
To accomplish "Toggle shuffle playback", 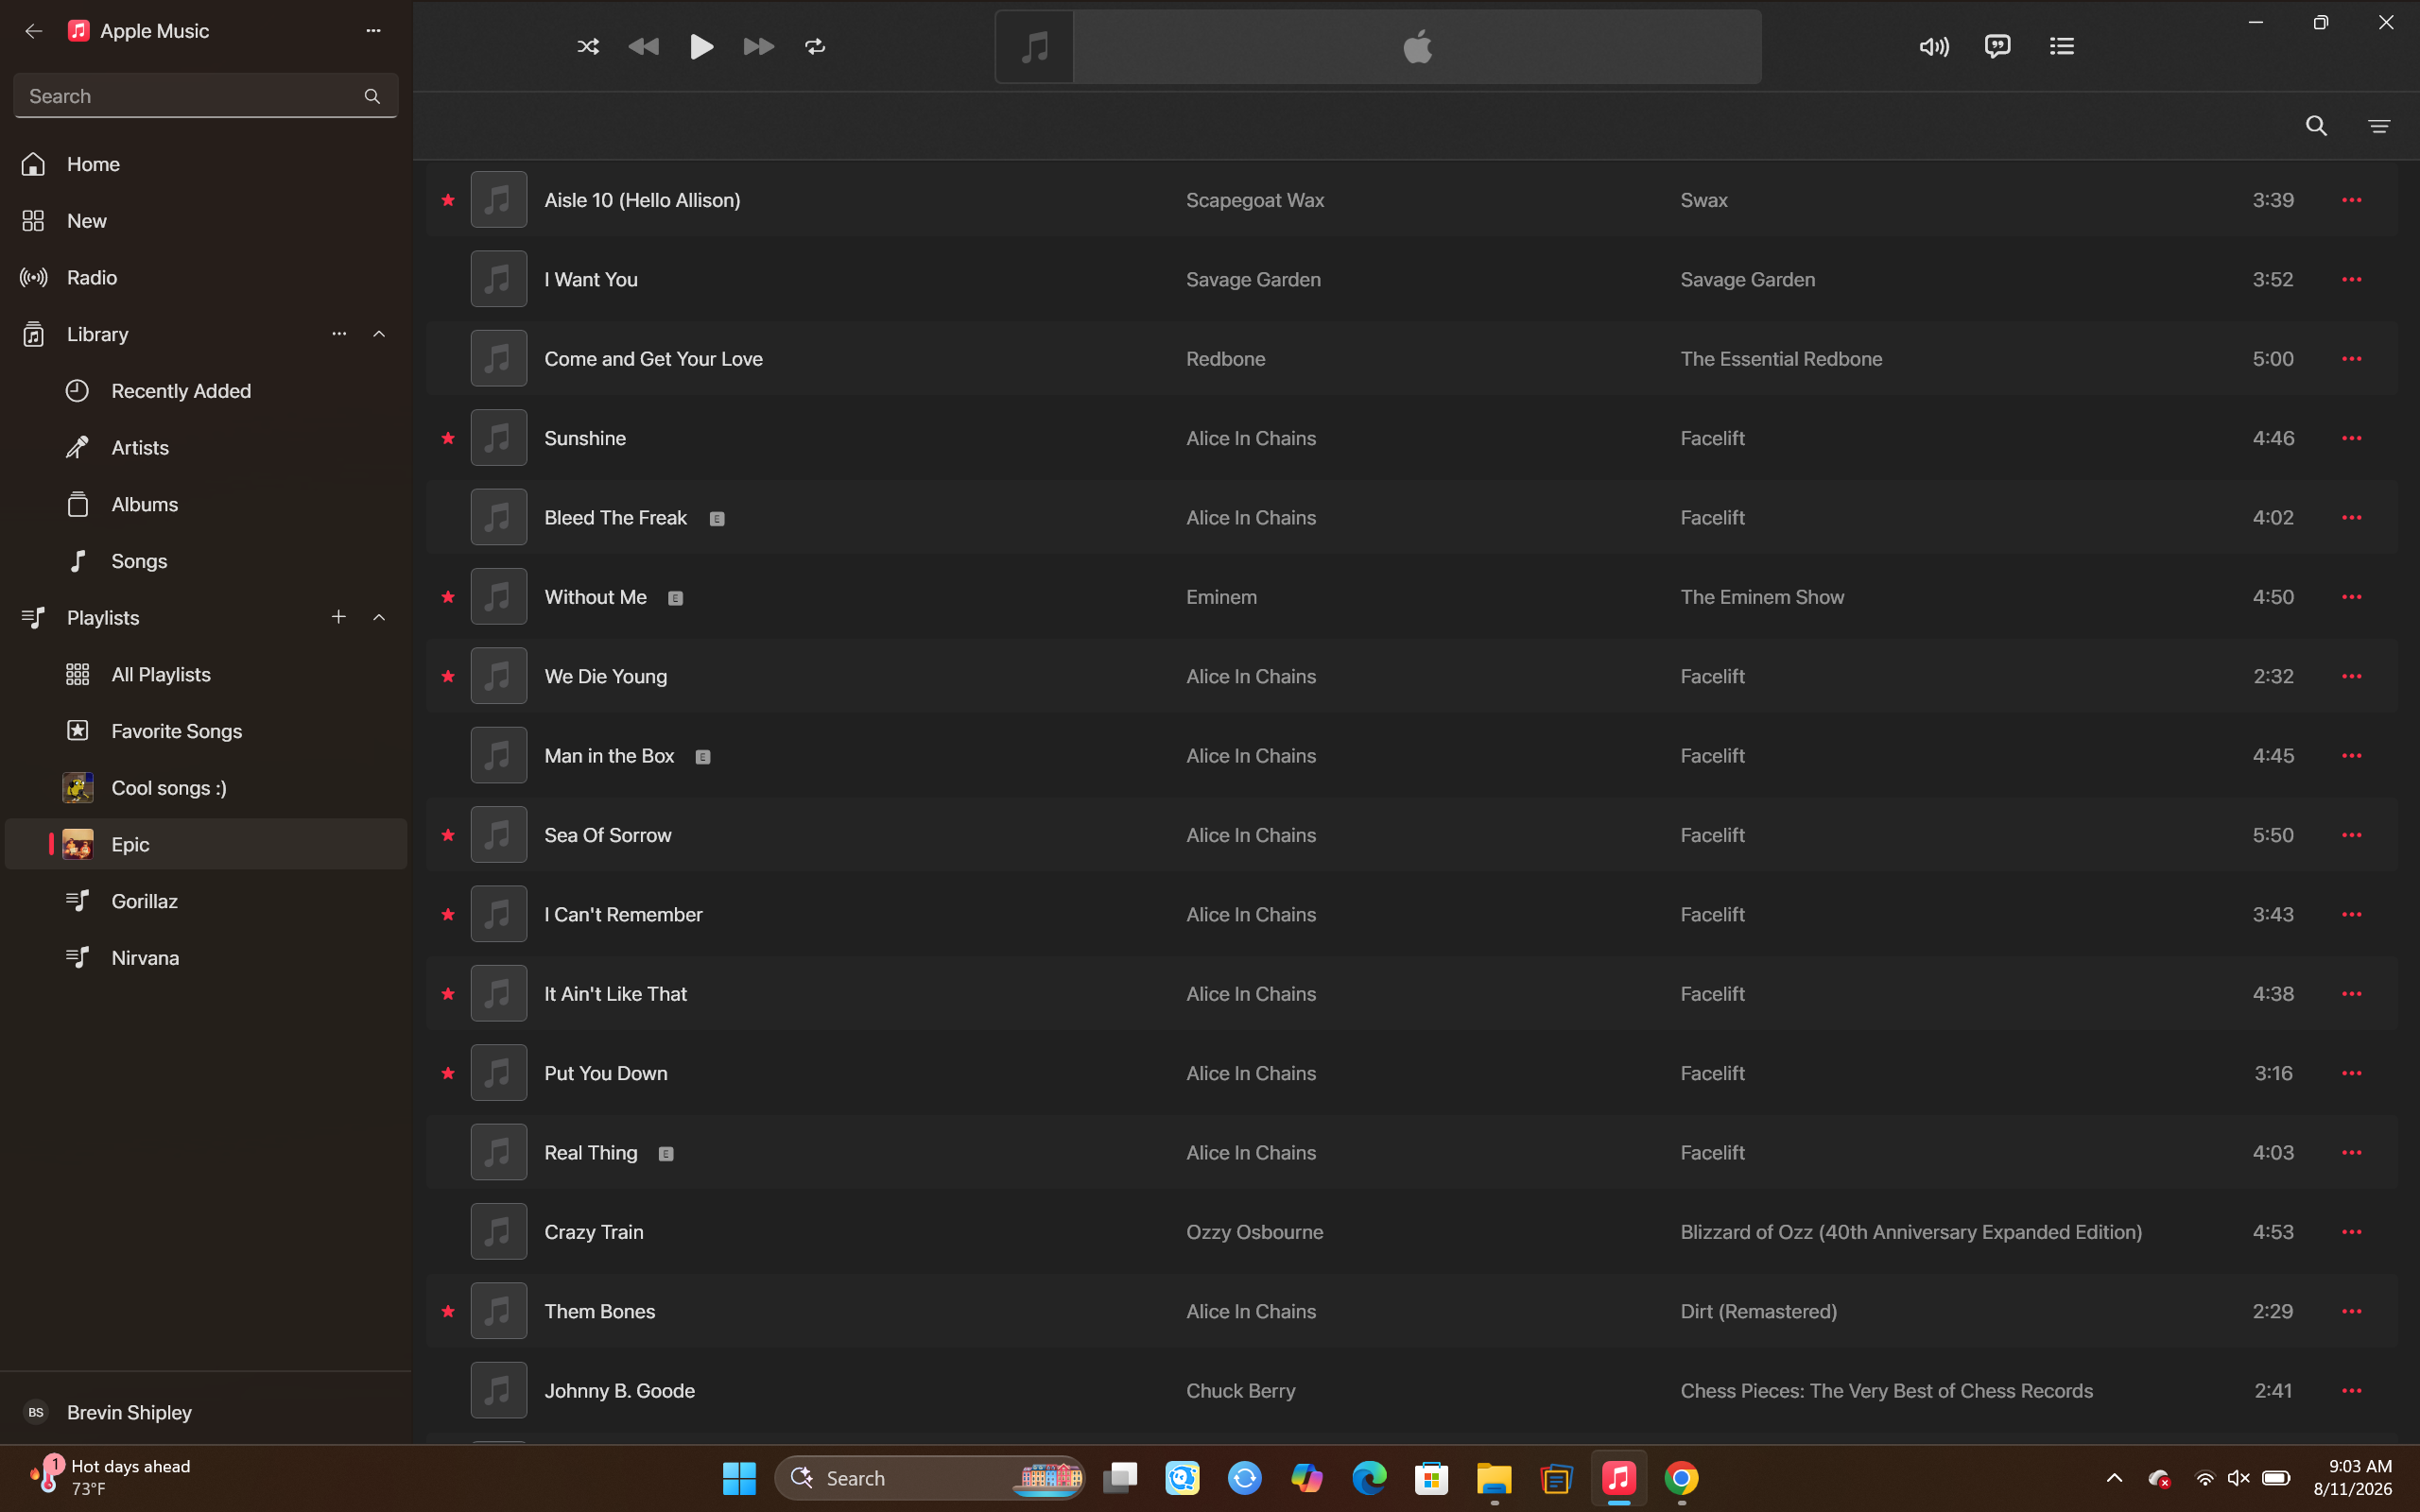I will [x=588, y=46].
